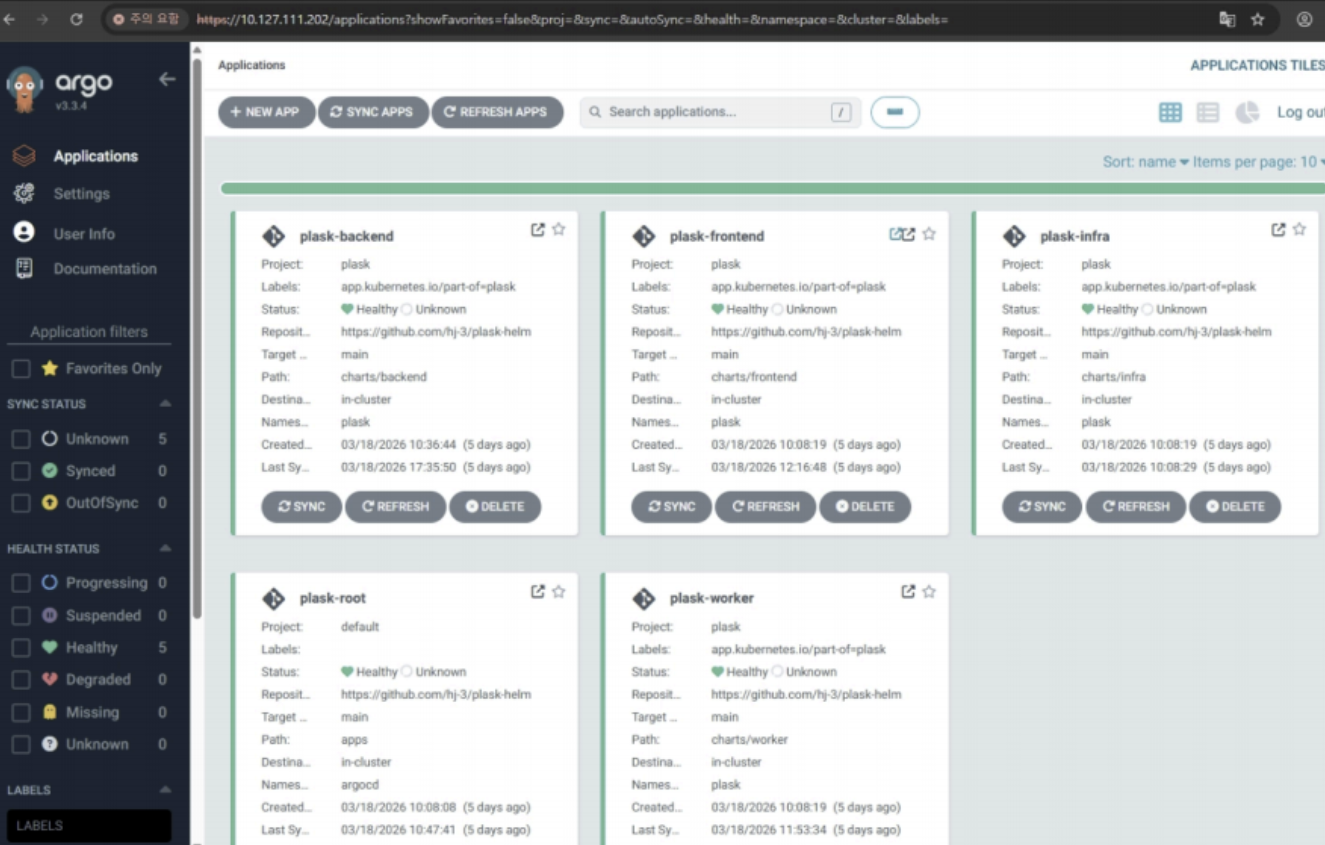
Task: Open the pie chart summary view
Action: pyautogui.click(x=1247, y=112)
